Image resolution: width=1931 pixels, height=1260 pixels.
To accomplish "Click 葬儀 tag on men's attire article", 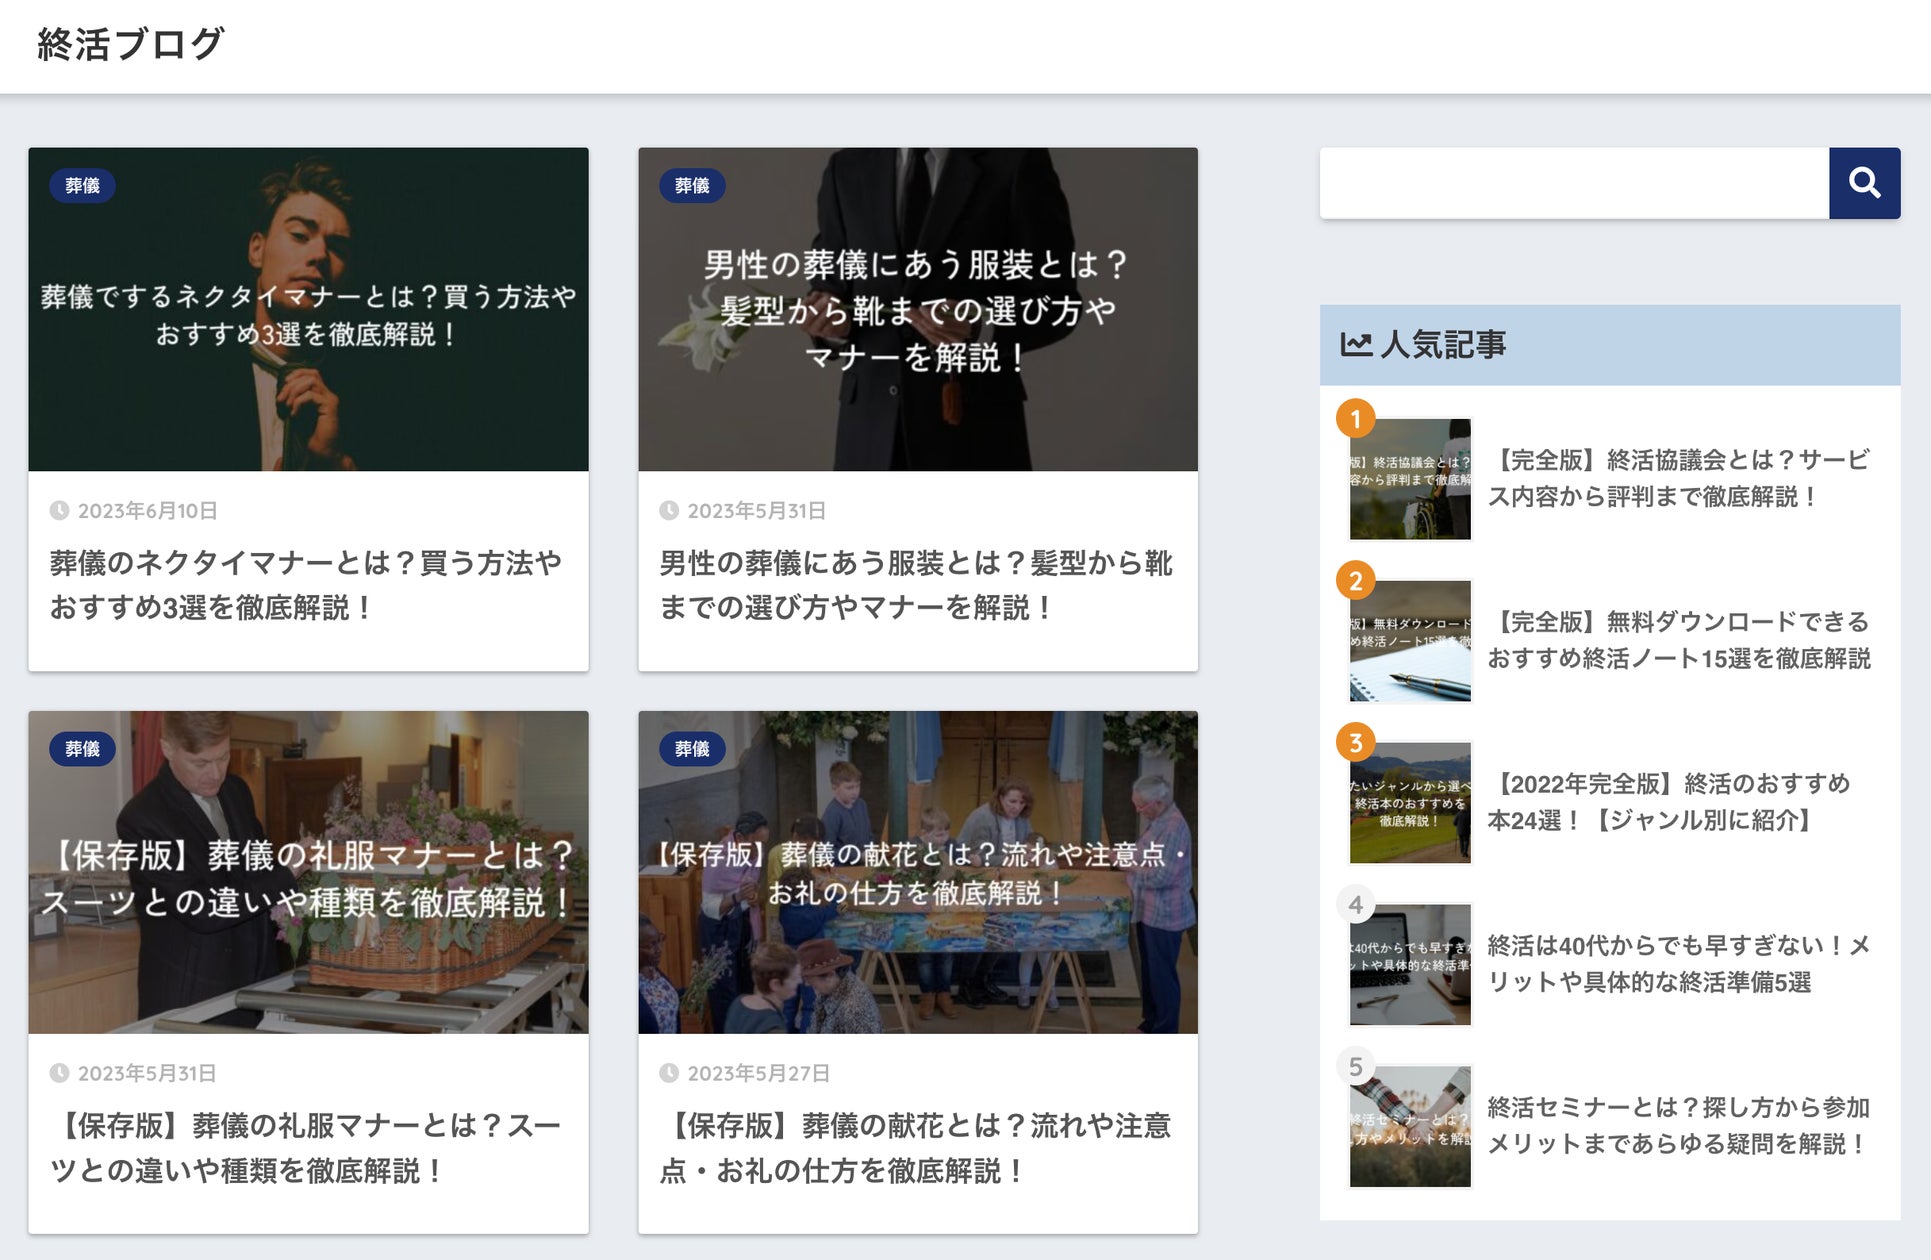I will pos(691,186).
